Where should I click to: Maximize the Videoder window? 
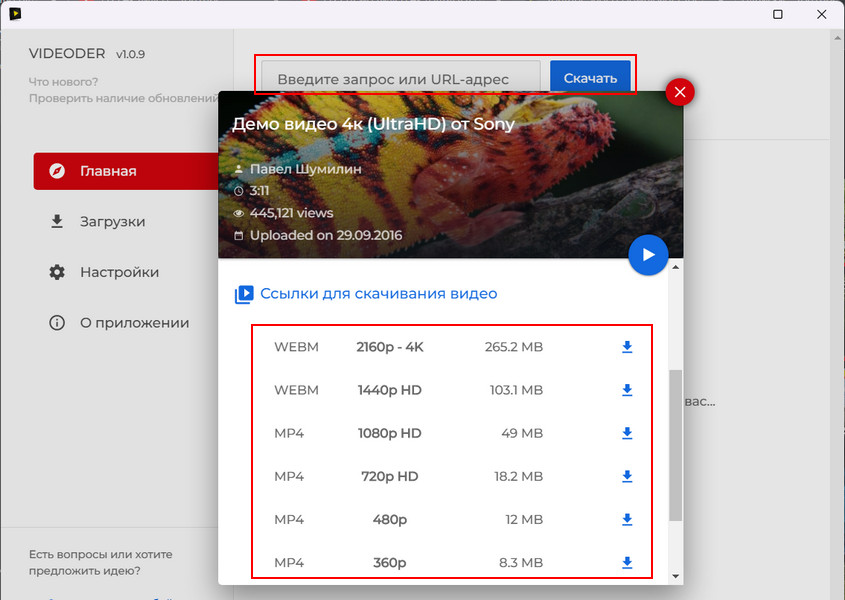778,14
